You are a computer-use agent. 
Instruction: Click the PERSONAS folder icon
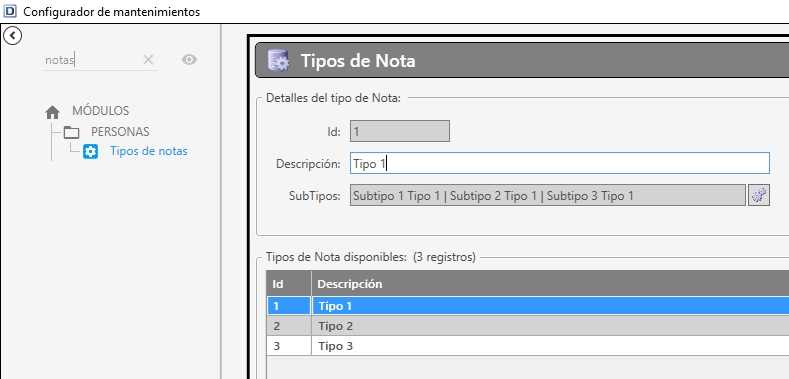click(x=71, y=132)
